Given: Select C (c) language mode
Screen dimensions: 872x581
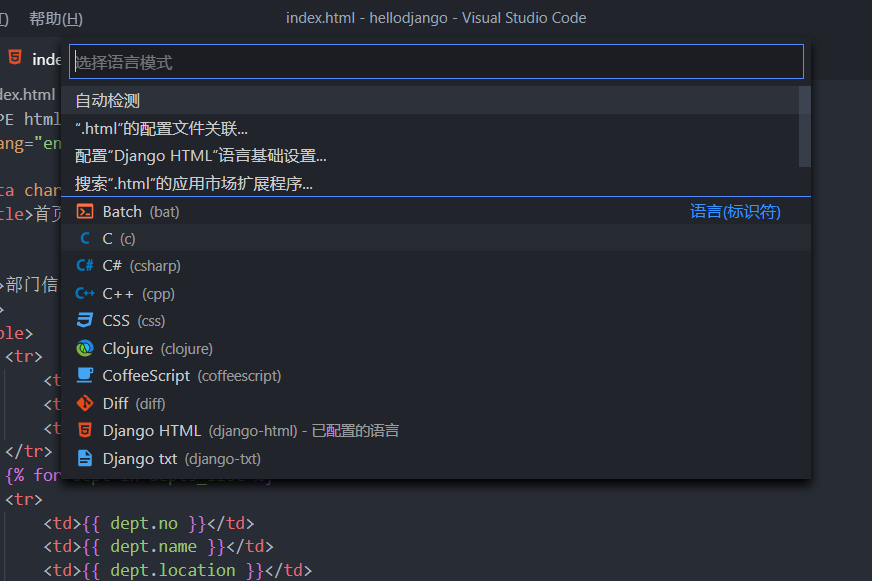Looking at the screenshot, I should (436, 239).
